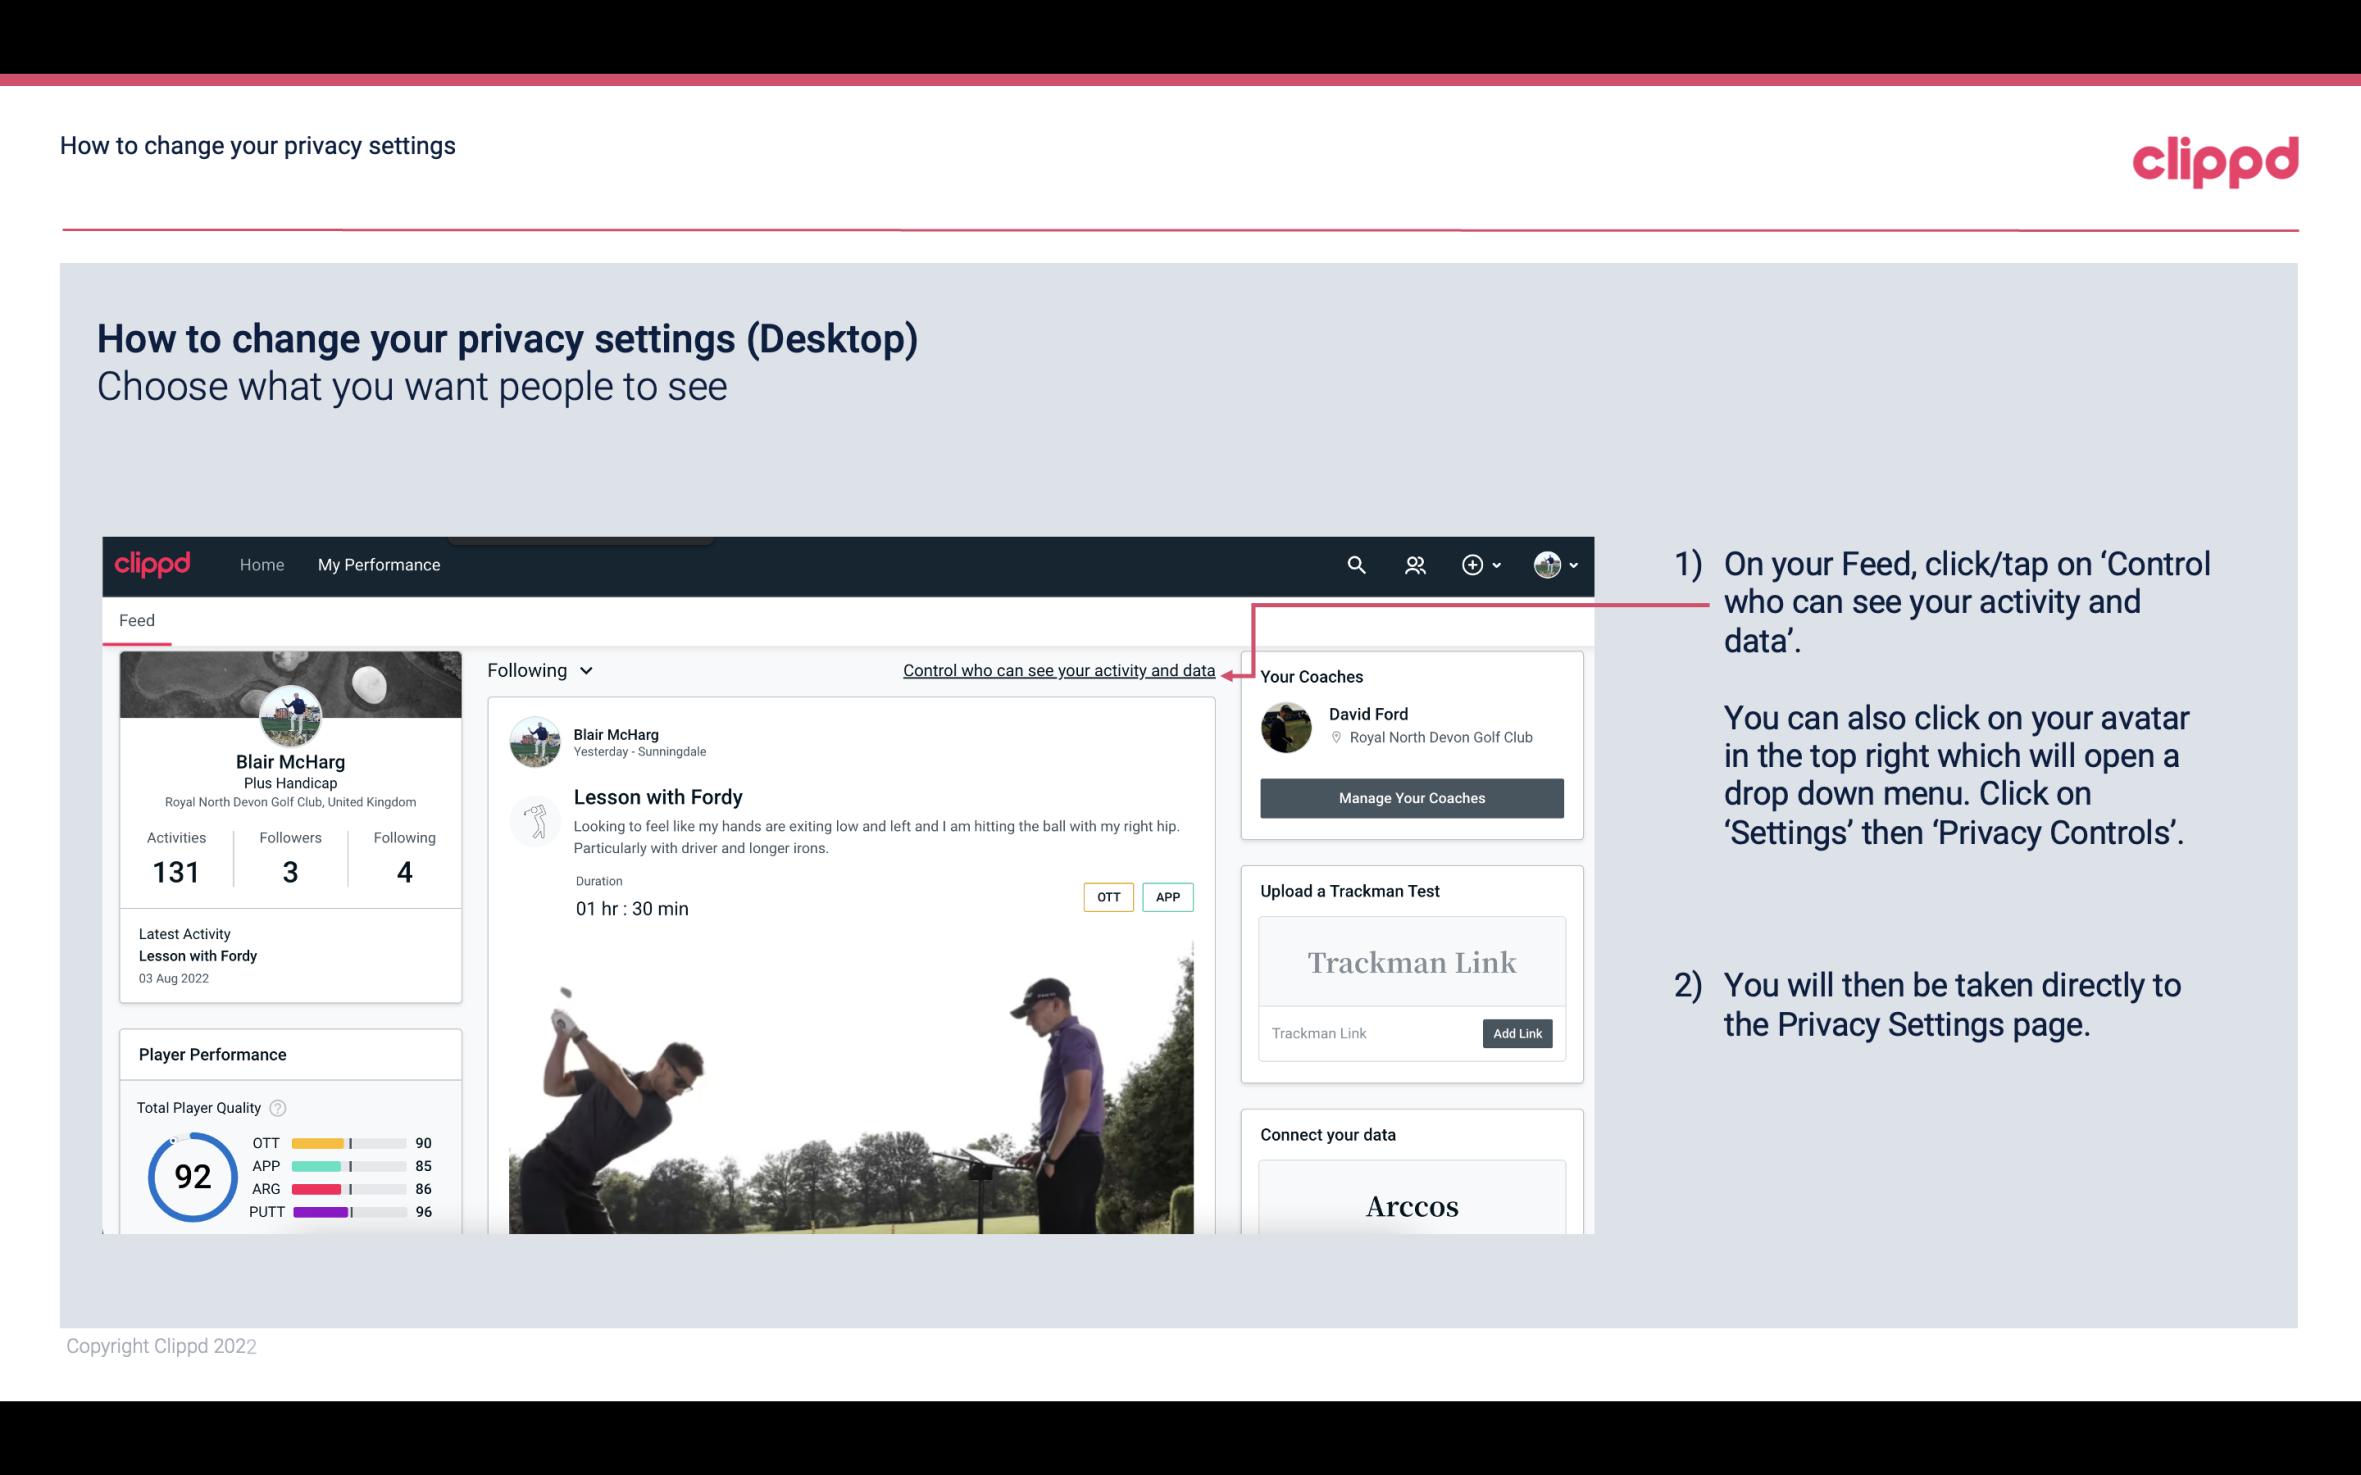Click the Trackman Link input field
The width and height of the screenshot is (2361, 1475).
click(x=1367, y=1033)
